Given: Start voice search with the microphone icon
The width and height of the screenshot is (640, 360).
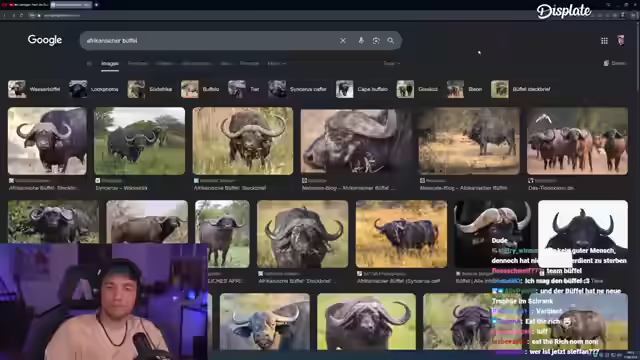Looking at the screenshot, I should (361, 40).
